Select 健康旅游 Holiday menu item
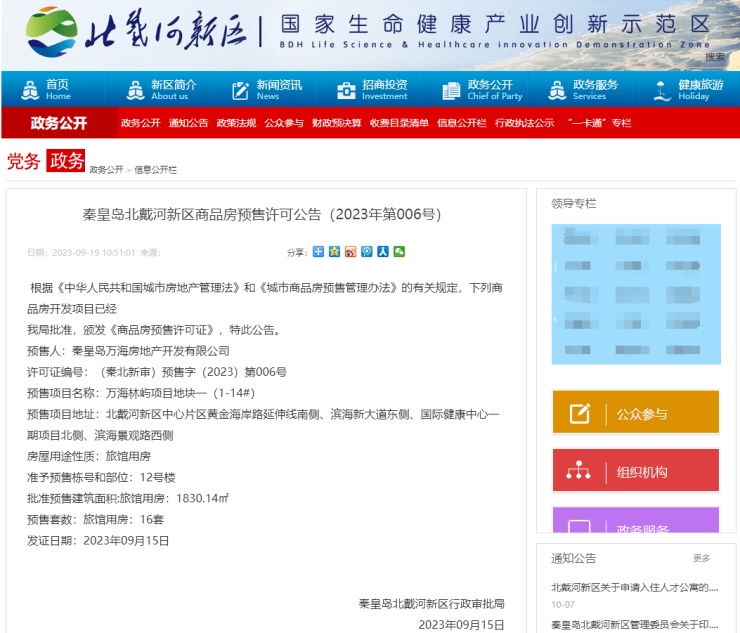The width and height of the screenshot is (740, 633). pos(688,90)
